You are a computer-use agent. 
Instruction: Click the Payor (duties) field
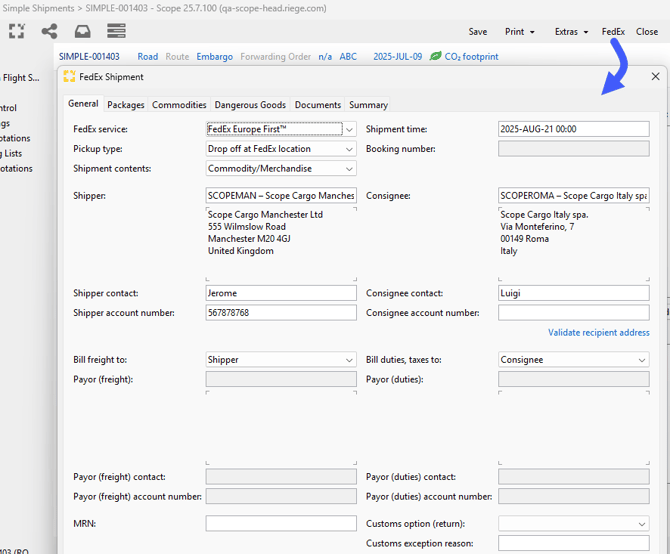[x=573, y=379]
